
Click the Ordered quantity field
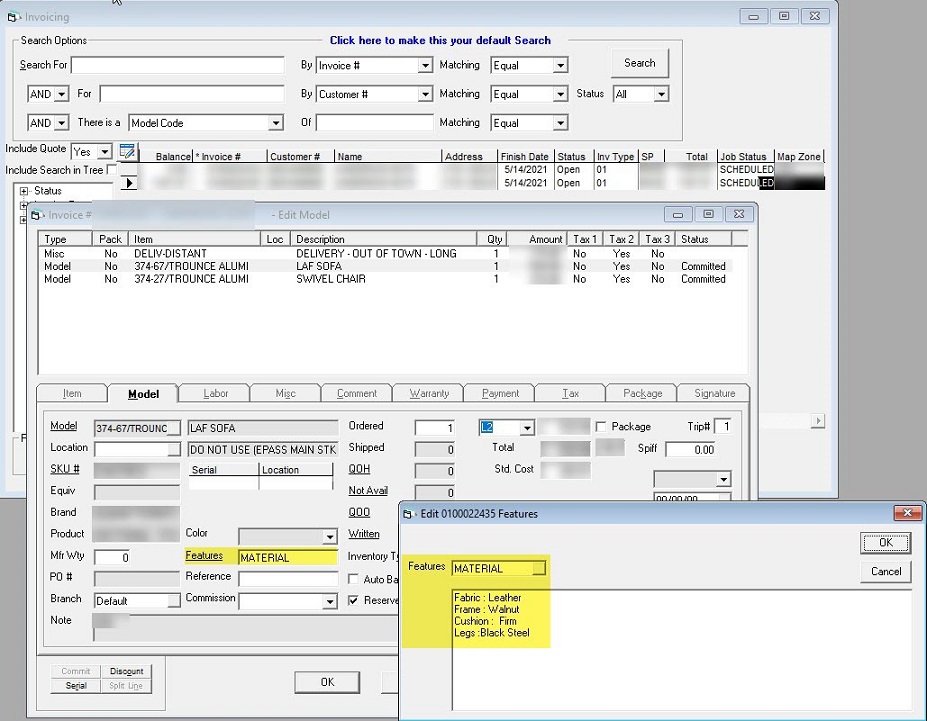(435, 428)
